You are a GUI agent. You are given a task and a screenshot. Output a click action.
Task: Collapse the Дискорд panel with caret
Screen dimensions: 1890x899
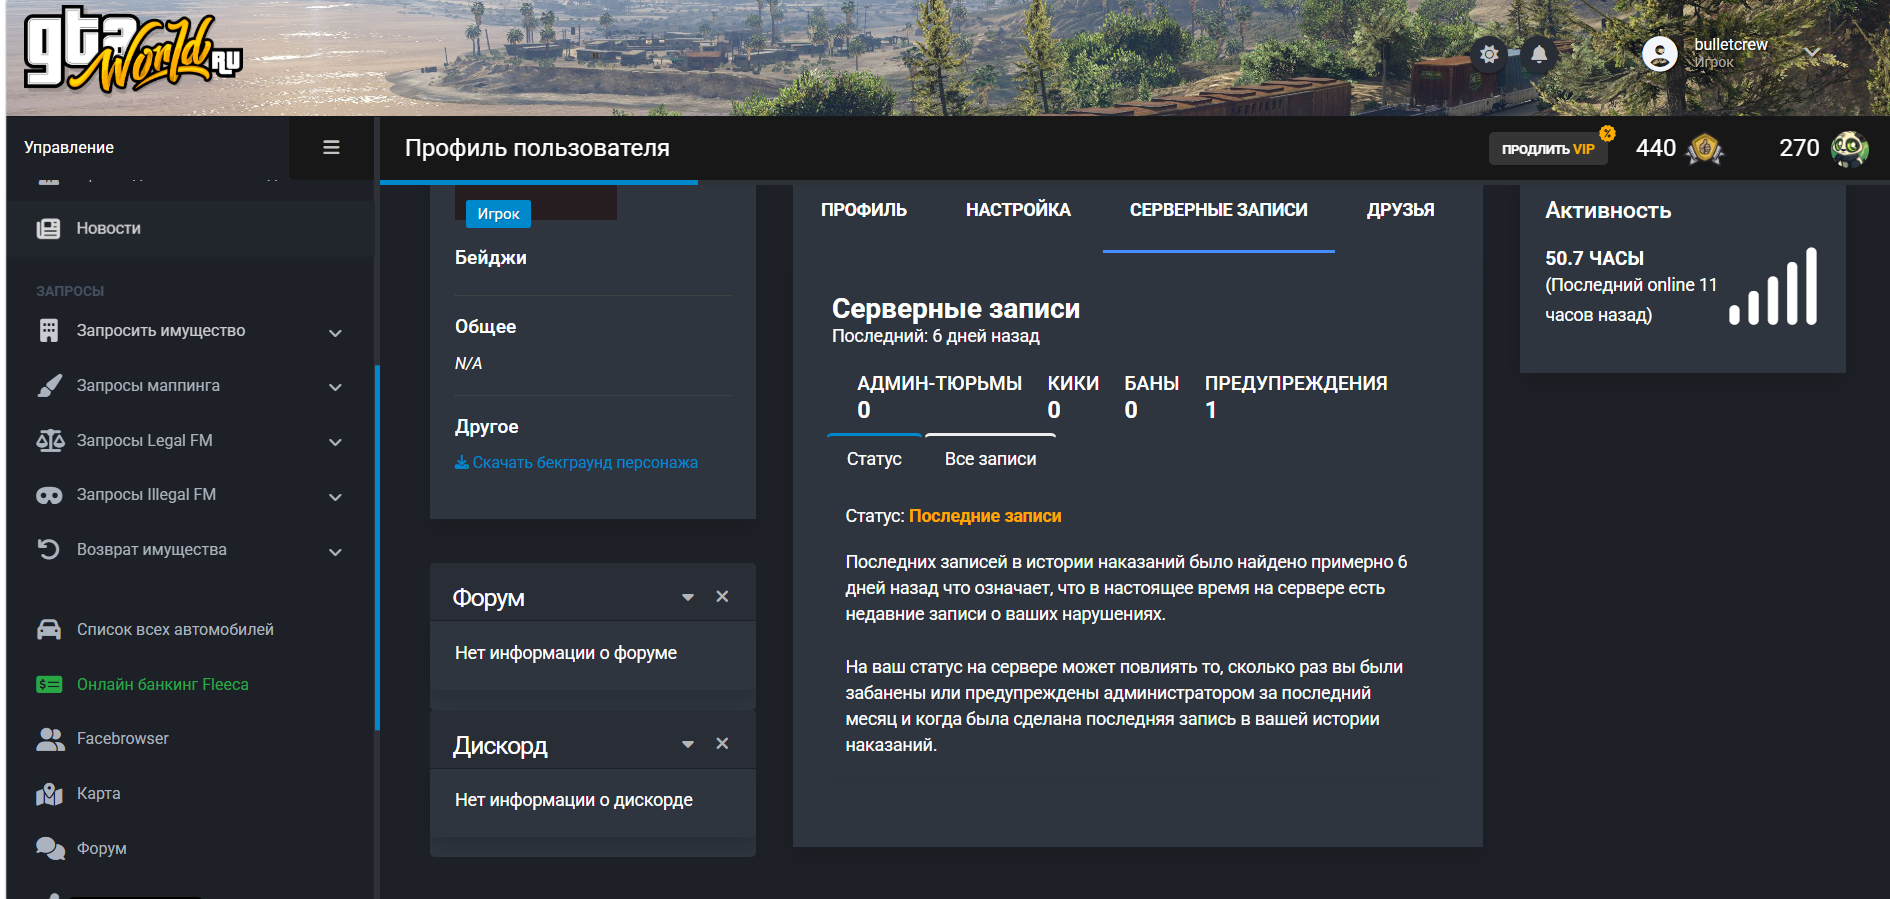(x=688, y=744)
